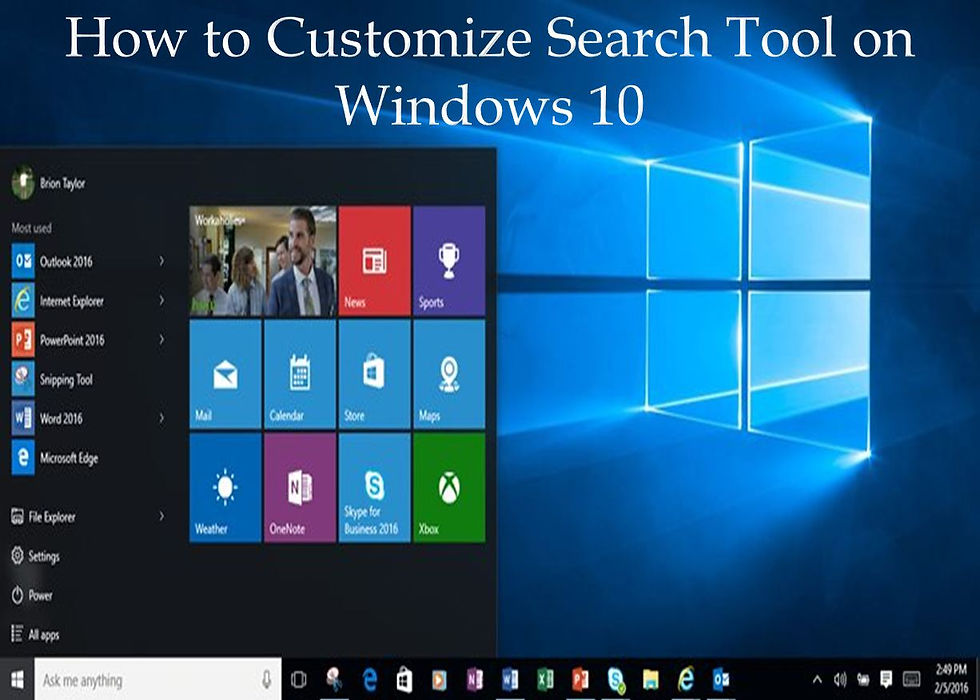
Task: Show hidden system tray icons
Action: click(x=817, y=679)
